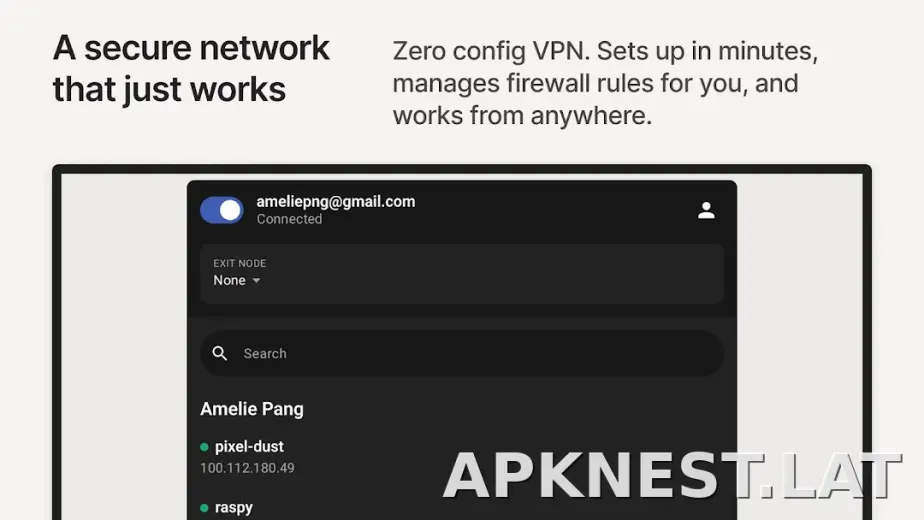
Task: Click the APKNEST.LAT watermark
Action: 672,475
